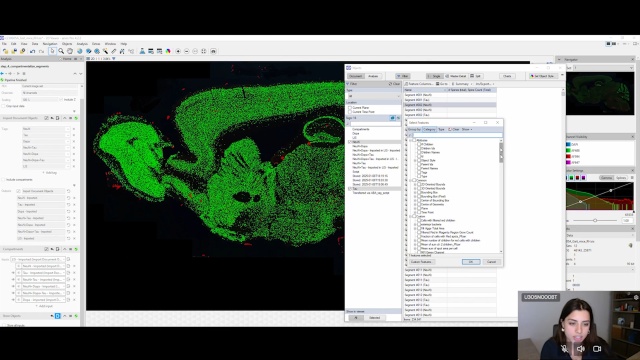Select the pointer selection tool in toolbar
640x360 pixels.
(x=52, y=51)
